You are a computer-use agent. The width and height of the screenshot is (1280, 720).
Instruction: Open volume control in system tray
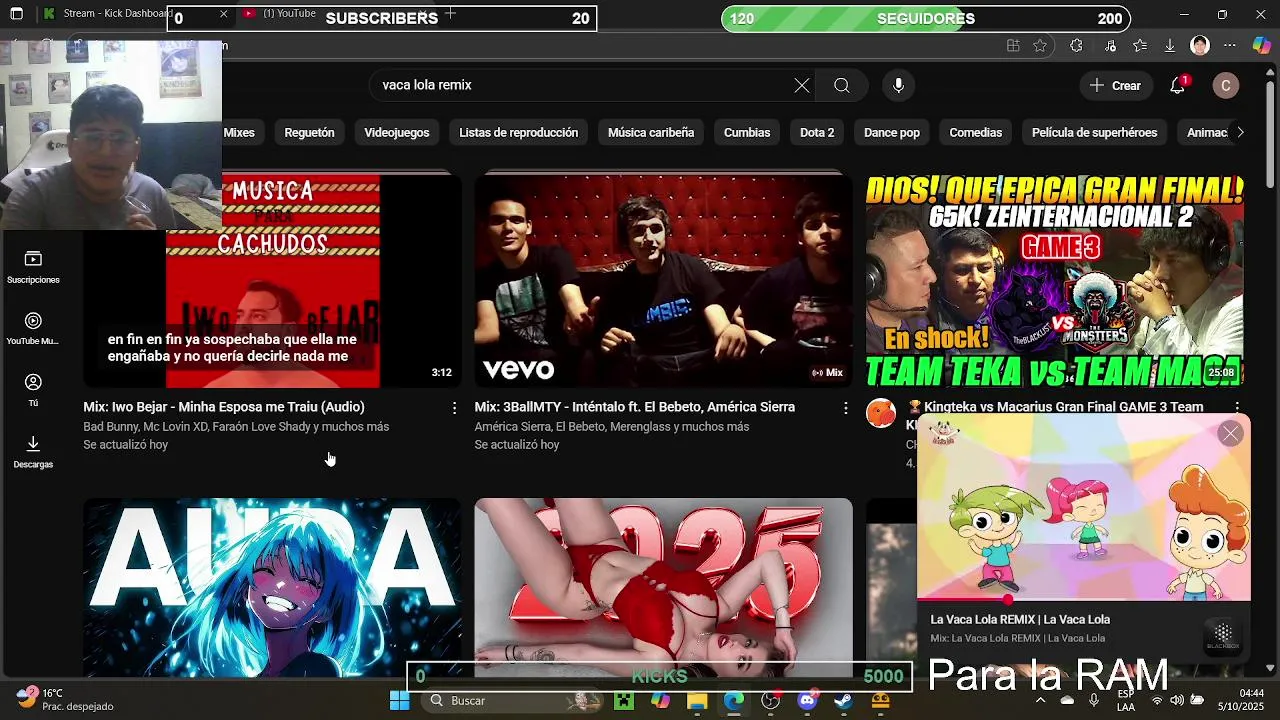click(1176, 701)
